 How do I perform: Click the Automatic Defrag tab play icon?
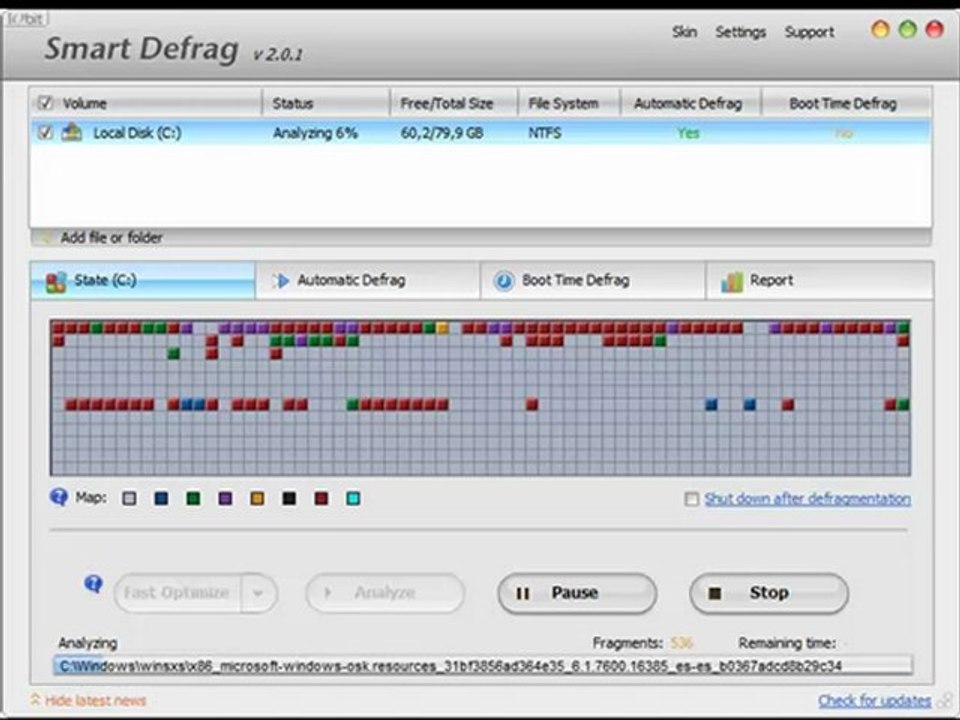281,281
